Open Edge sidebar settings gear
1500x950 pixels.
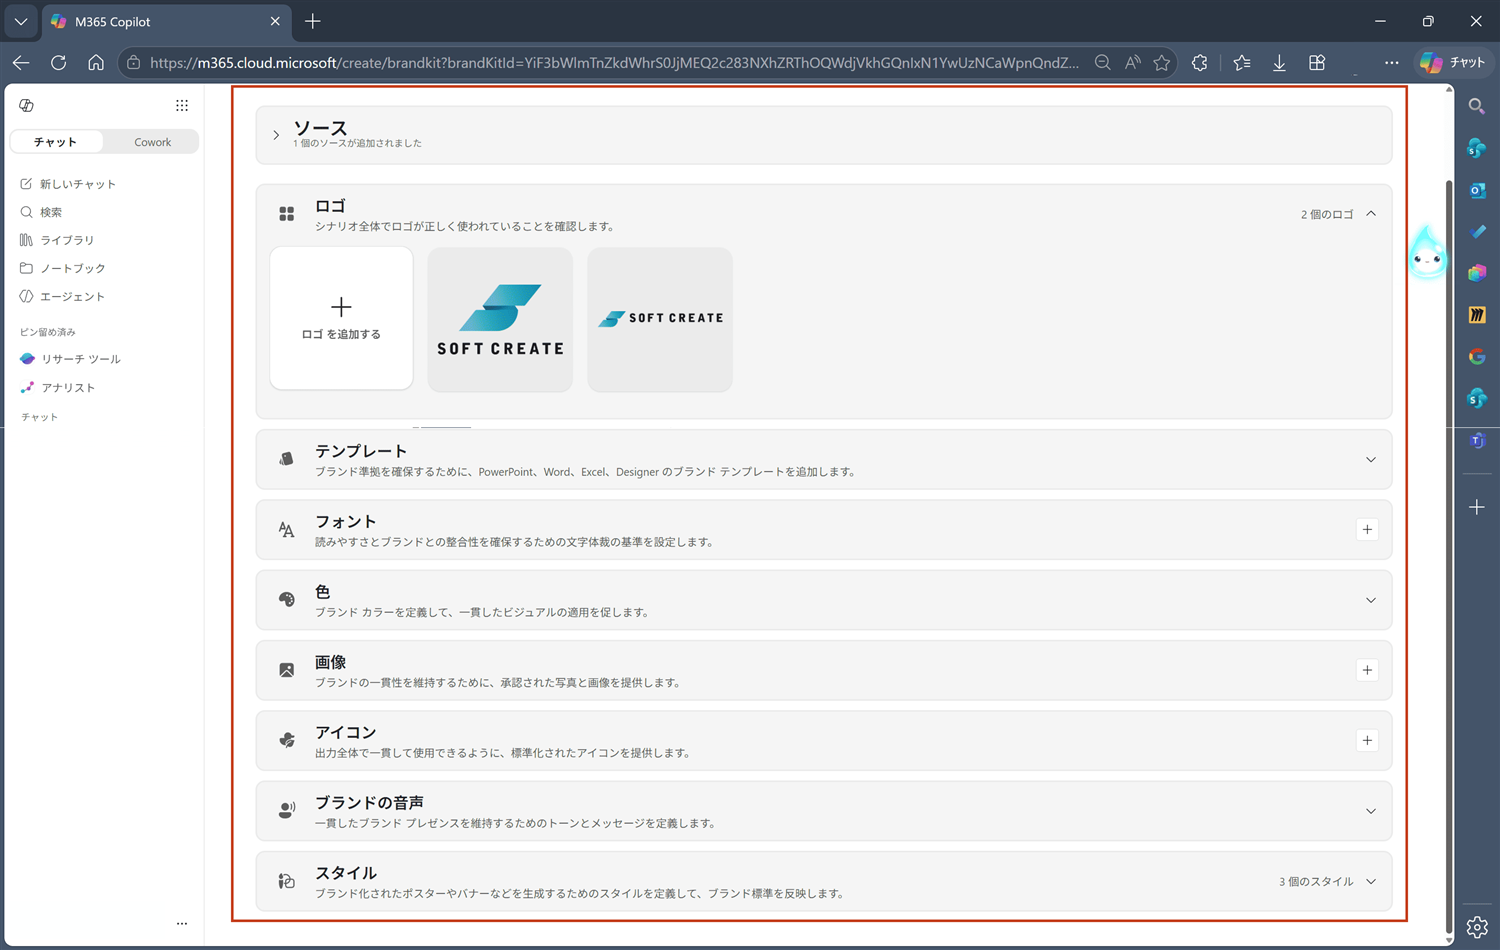pos(1477,927)
